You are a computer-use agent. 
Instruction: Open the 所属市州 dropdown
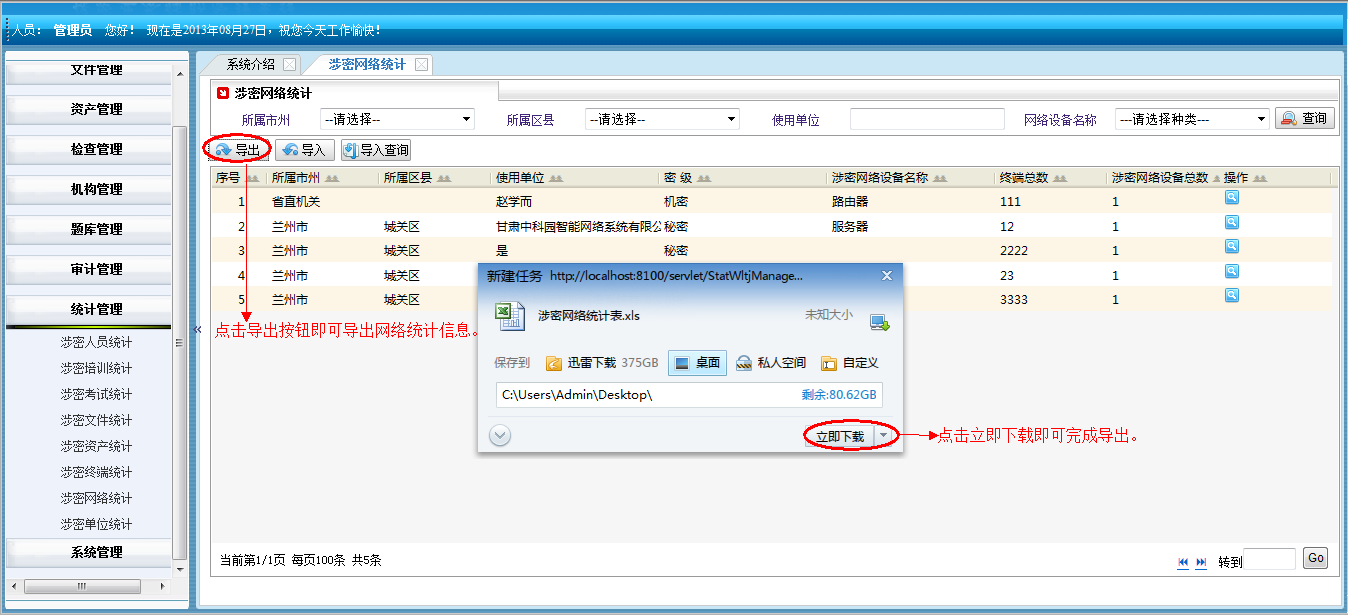click(397, 119)
